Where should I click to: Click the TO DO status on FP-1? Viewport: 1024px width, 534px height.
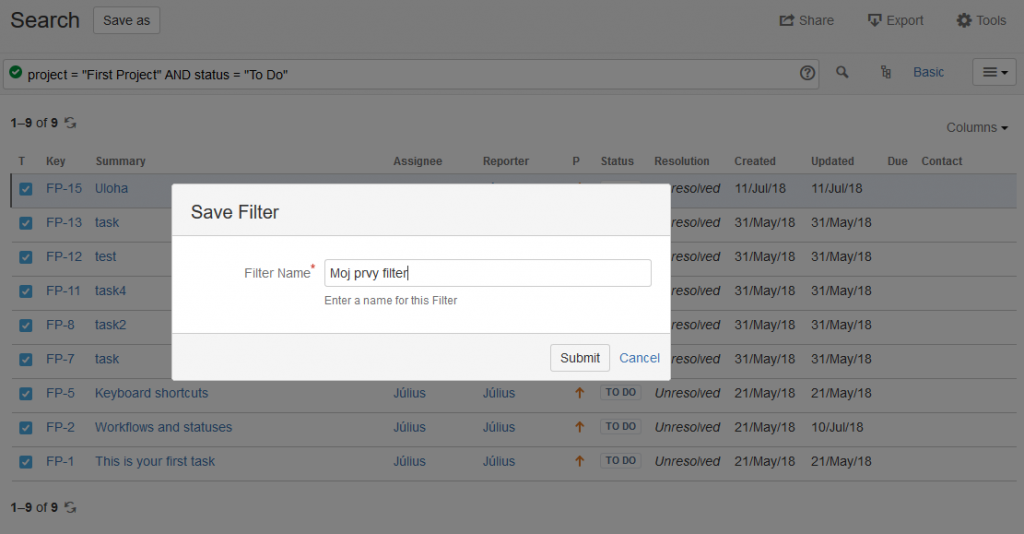620,460
